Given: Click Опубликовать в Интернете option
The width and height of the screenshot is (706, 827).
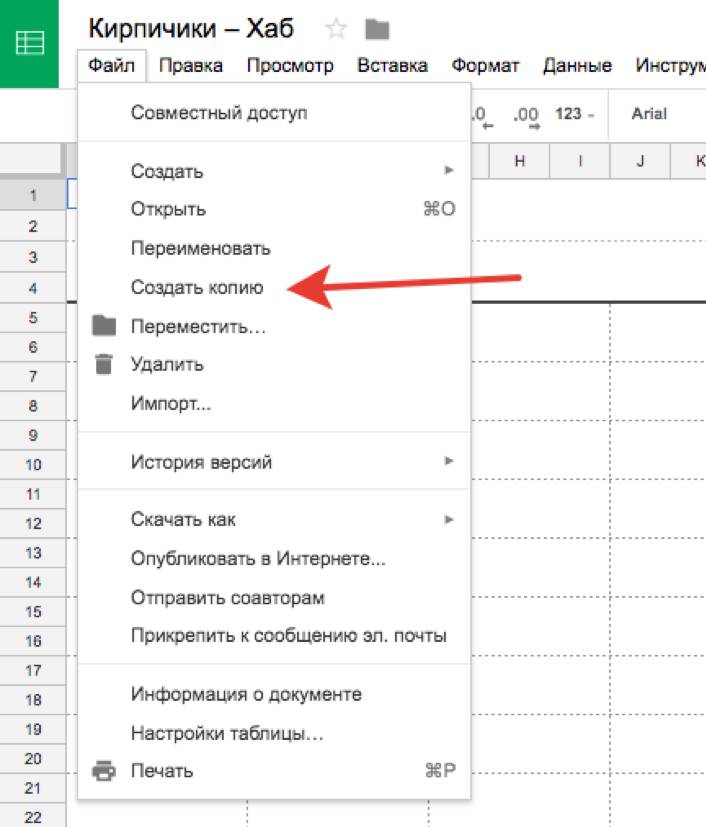Looking at the screenshot, I should pyautogui.click(x=258, y=559).
